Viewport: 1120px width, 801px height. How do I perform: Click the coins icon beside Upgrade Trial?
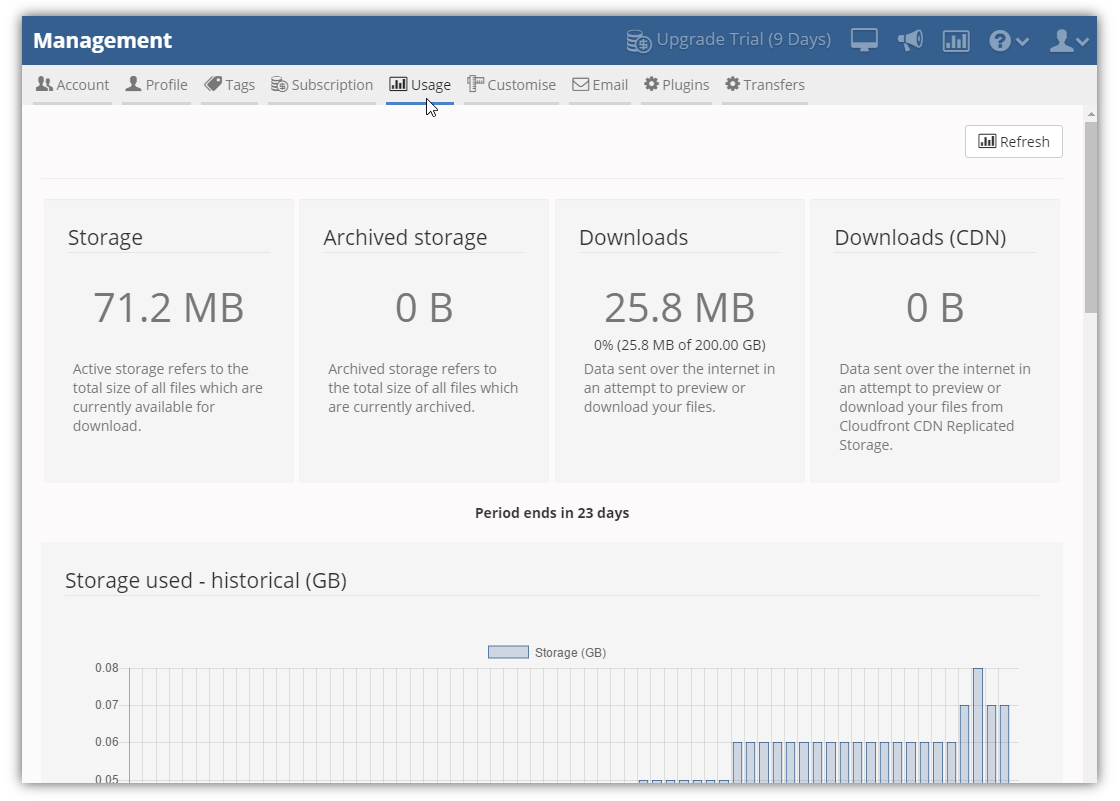coord(638,40)
